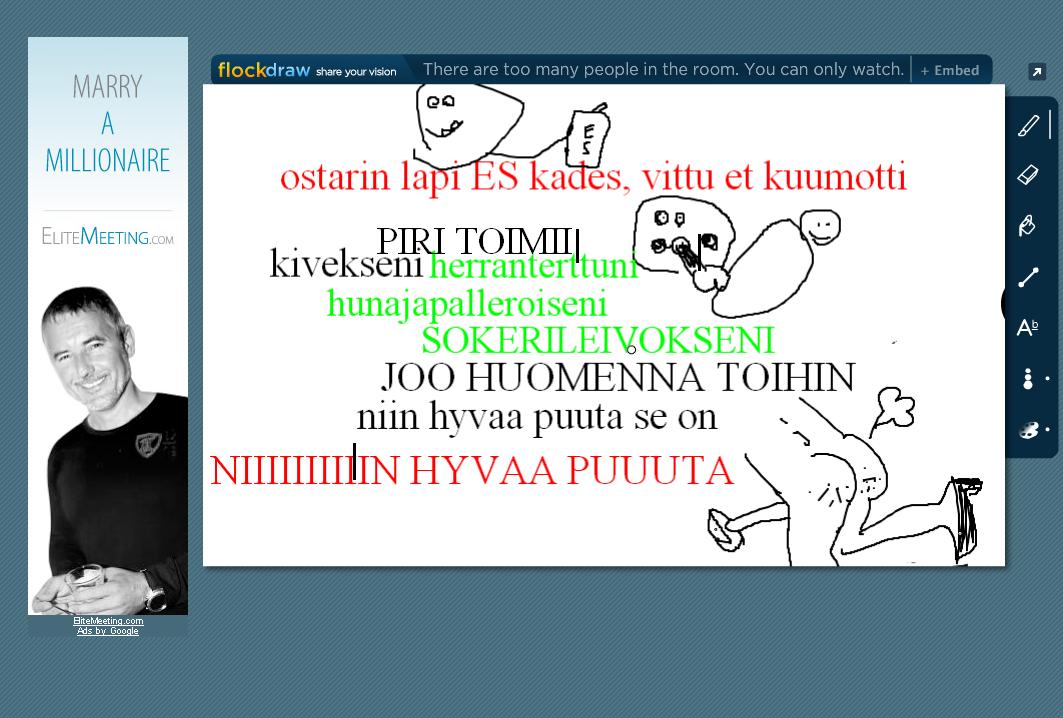Open the brush size selector
1063x718 pixels.
1030,379
